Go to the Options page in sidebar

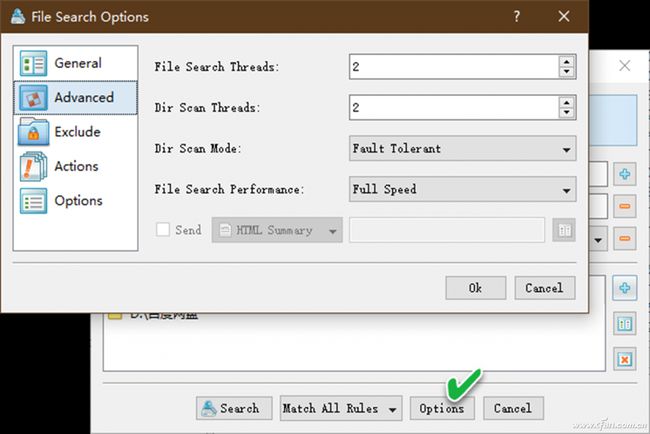(x=75, y=201)
